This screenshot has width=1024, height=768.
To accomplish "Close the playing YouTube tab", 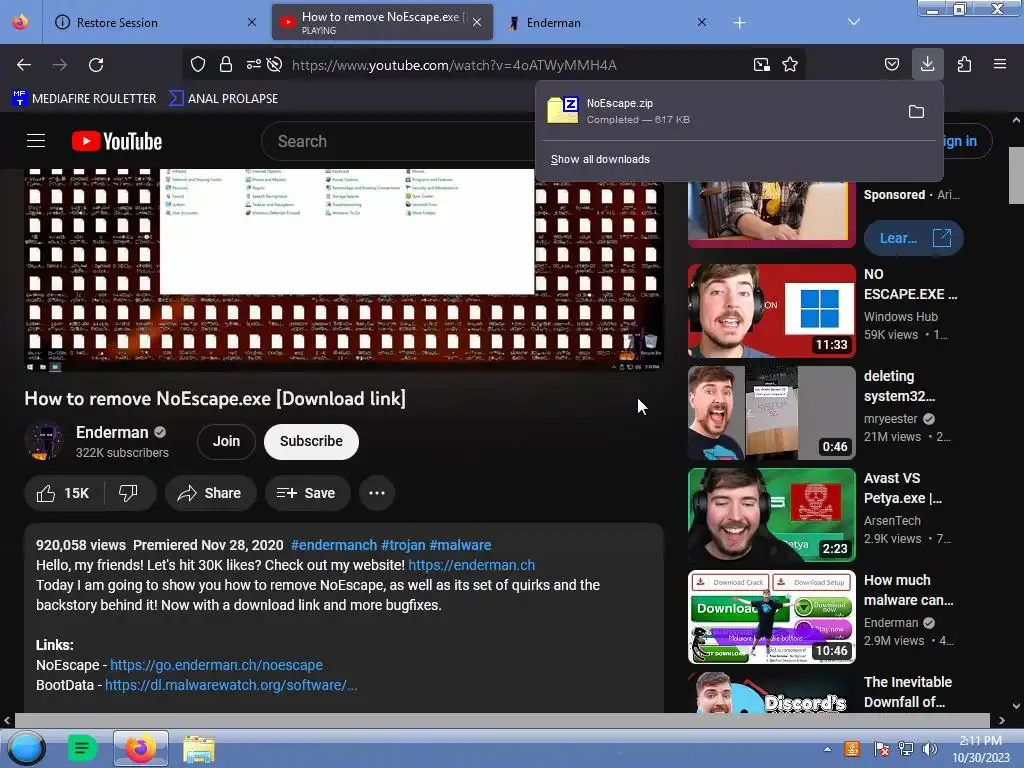I will pos(477,22).
